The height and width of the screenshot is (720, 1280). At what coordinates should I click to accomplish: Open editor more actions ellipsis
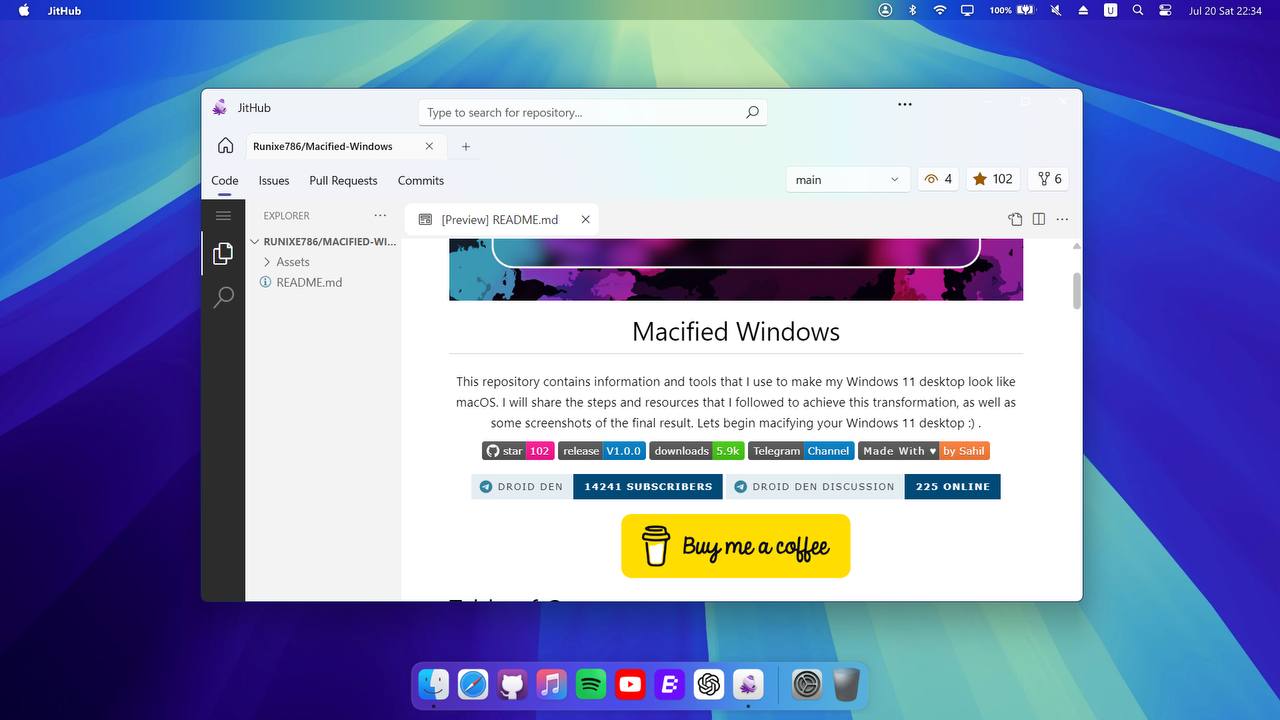coord(1062,220)
